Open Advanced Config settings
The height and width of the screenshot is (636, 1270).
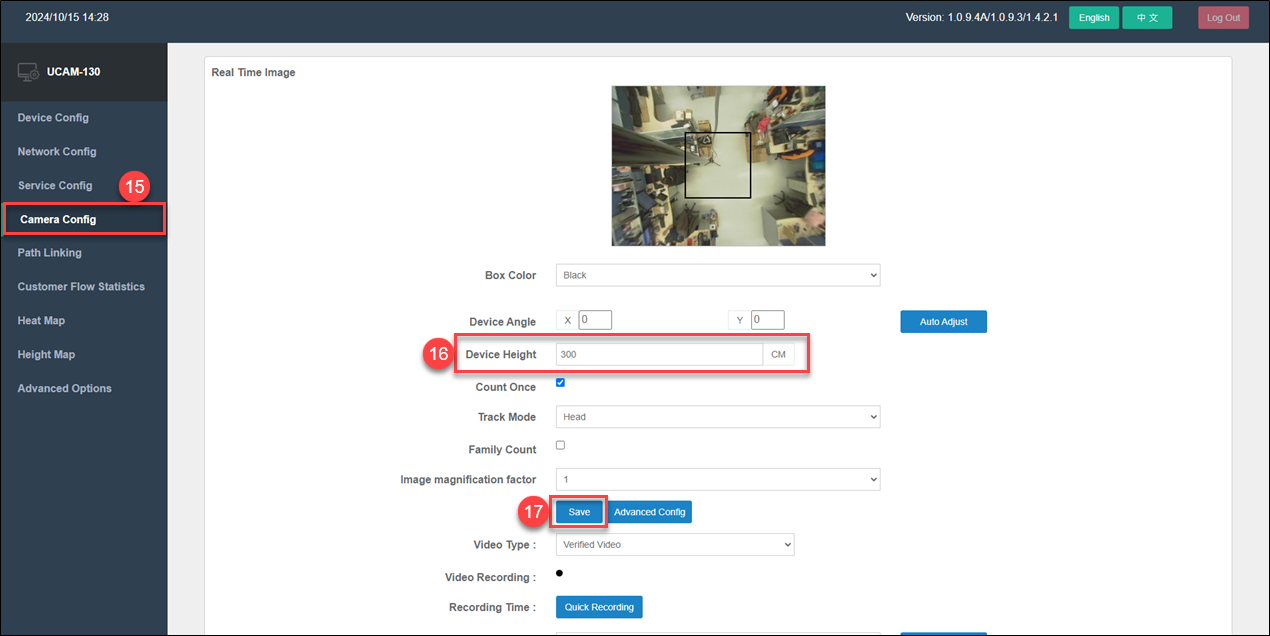tap(650, 512)
